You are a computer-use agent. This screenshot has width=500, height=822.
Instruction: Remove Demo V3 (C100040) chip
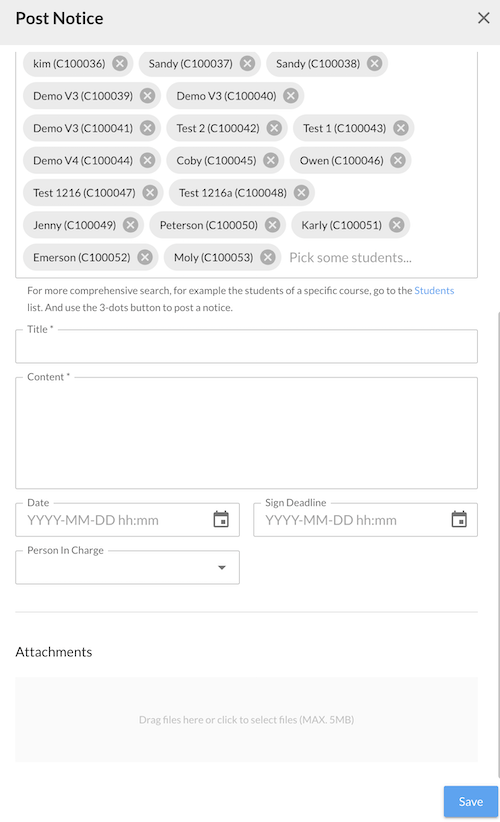(x=291, y=96)
